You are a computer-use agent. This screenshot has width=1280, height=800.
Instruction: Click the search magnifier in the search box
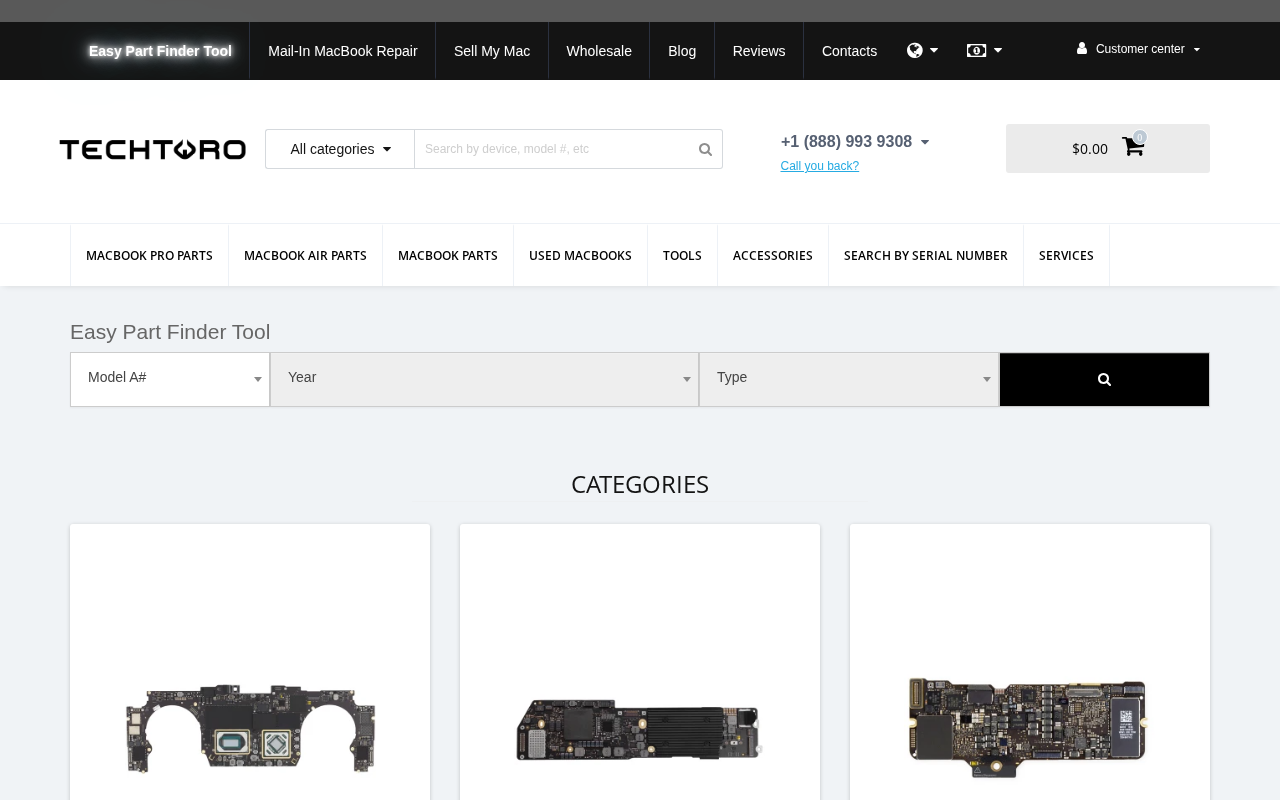[x=705, y=149]
